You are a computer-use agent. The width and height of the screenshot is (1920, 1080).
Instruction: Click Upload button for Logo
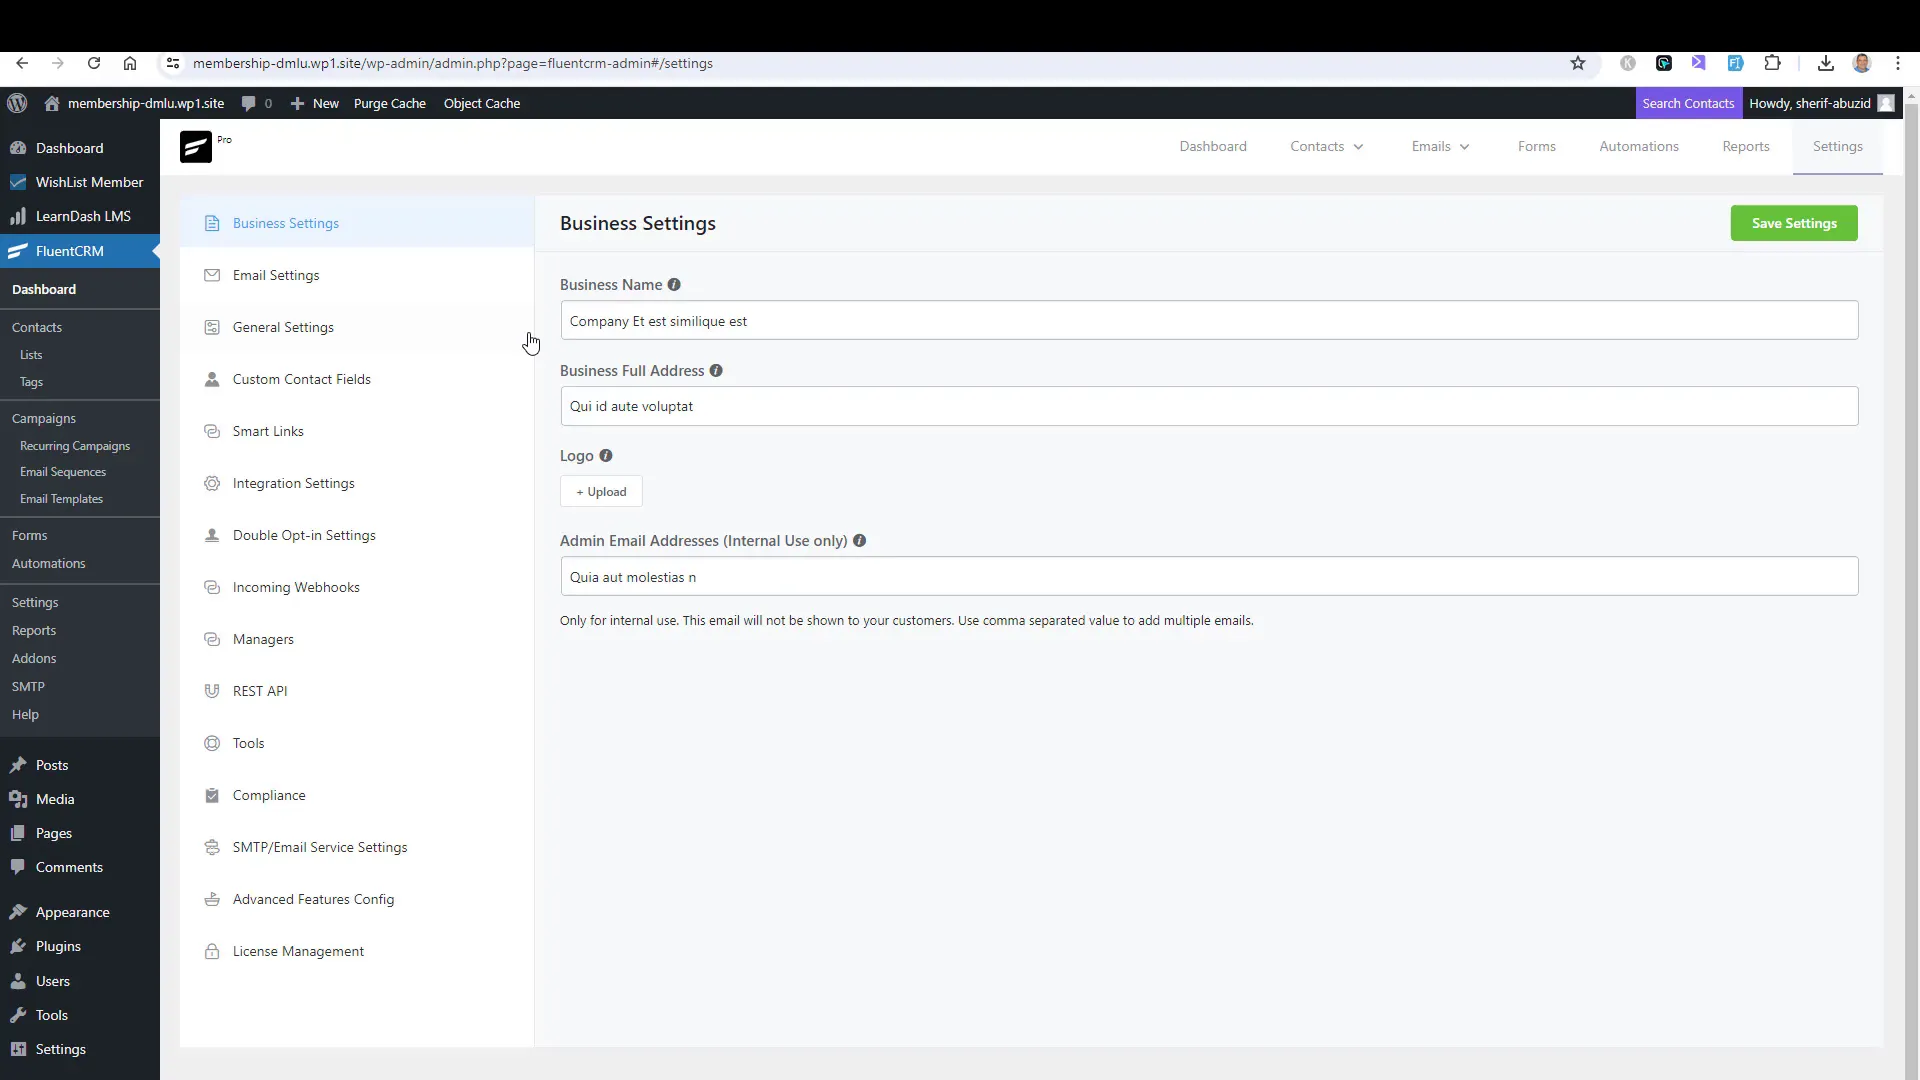tap(601, 491)
